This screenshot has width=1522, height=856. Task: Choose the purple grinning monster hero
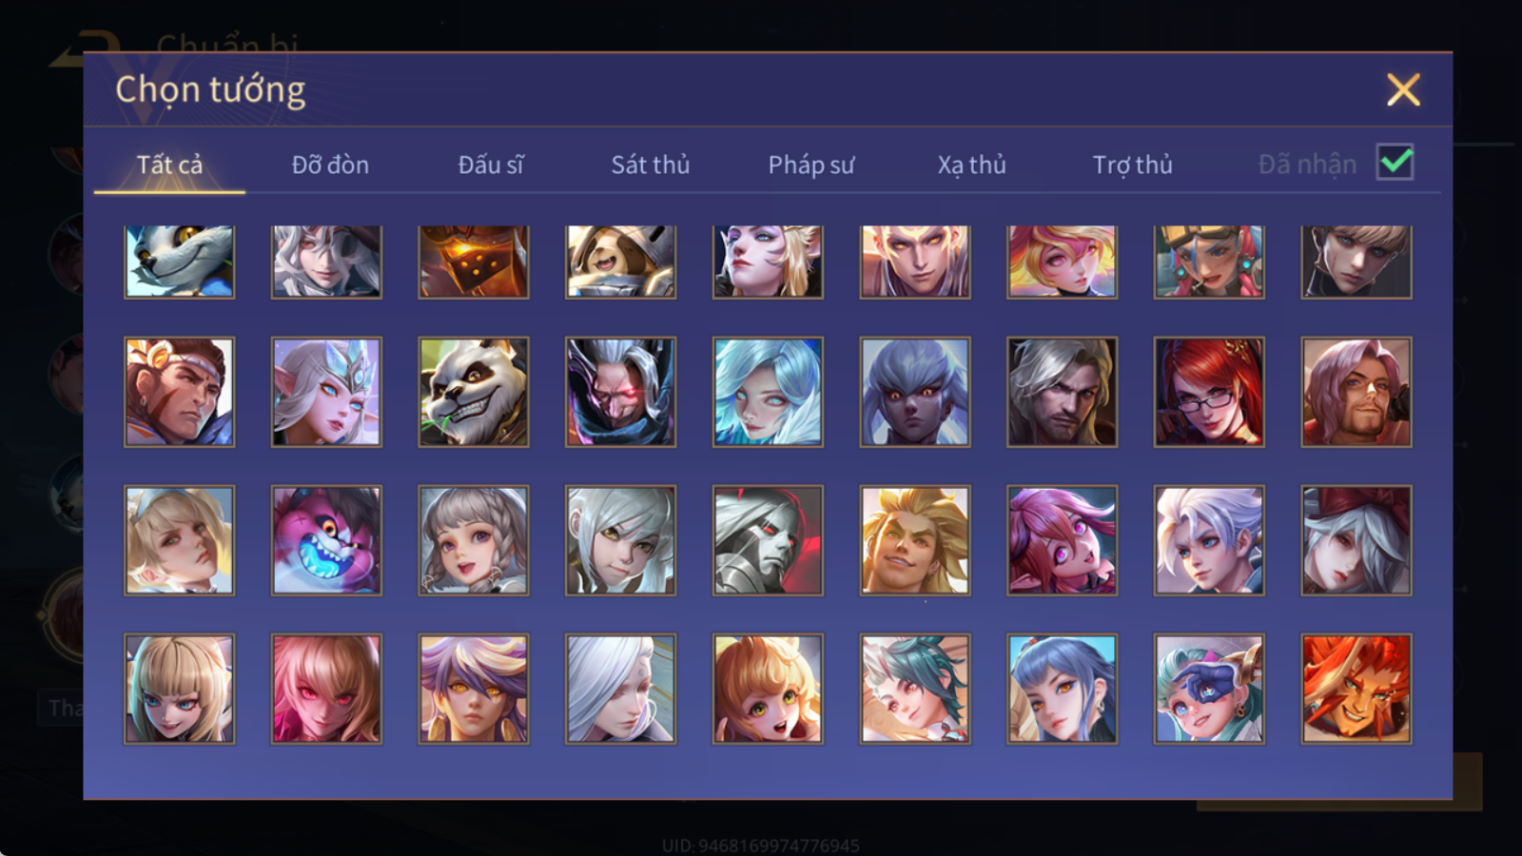coord(326,541)
